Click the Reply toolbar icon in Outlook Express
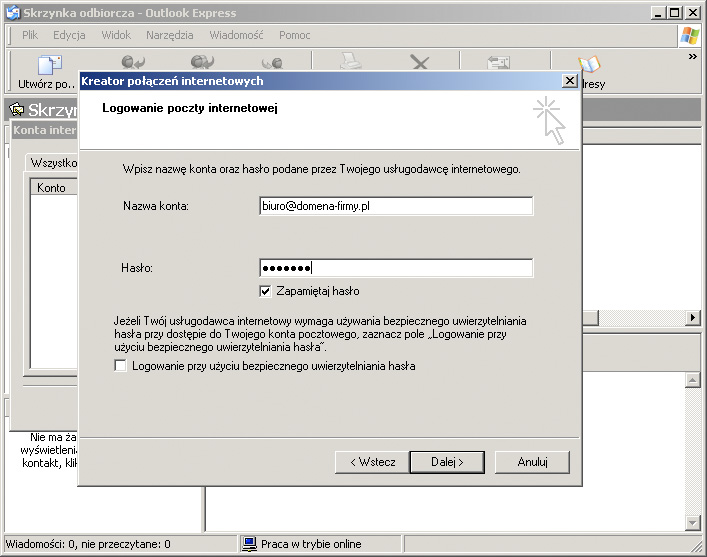 (x=133, y=62)
